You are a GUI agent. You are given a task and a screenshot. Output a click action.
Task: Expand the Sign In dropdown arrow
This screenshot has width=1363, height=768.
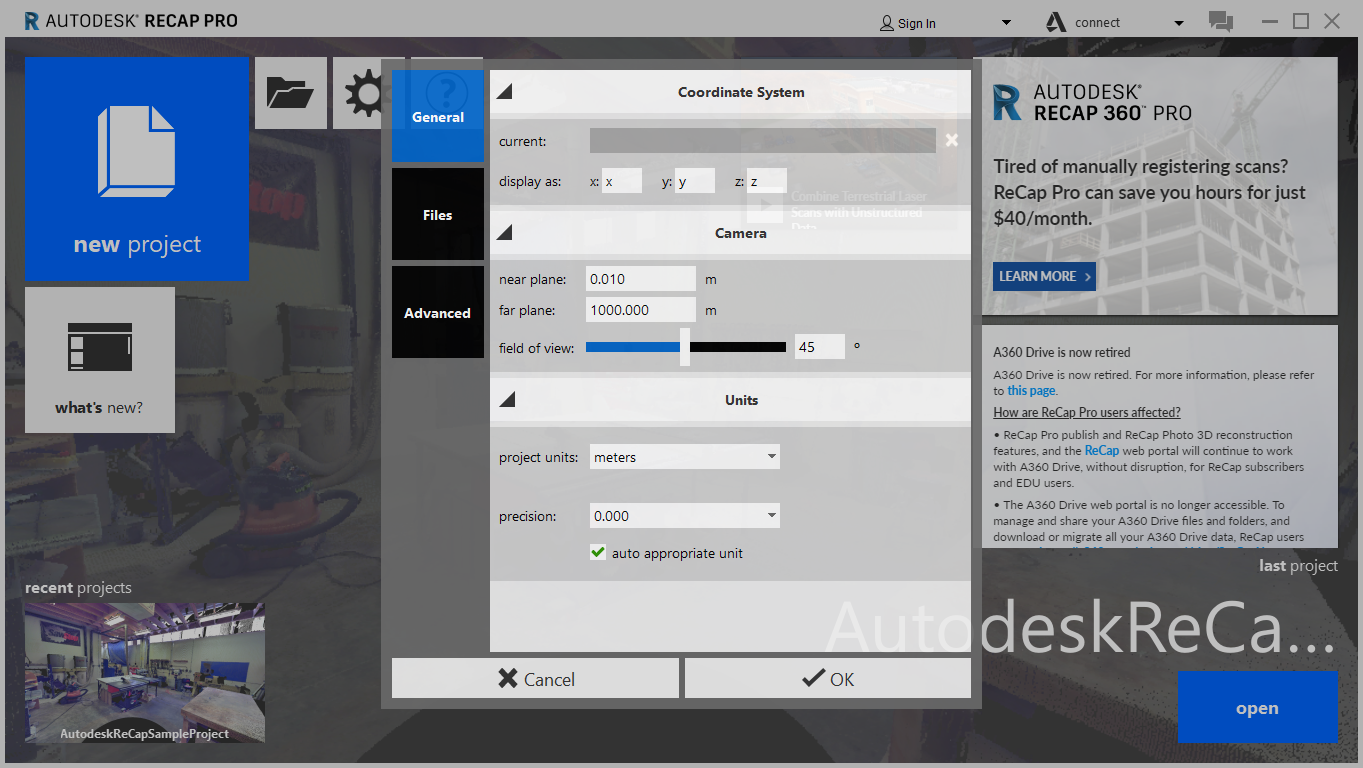(1006, 23)
